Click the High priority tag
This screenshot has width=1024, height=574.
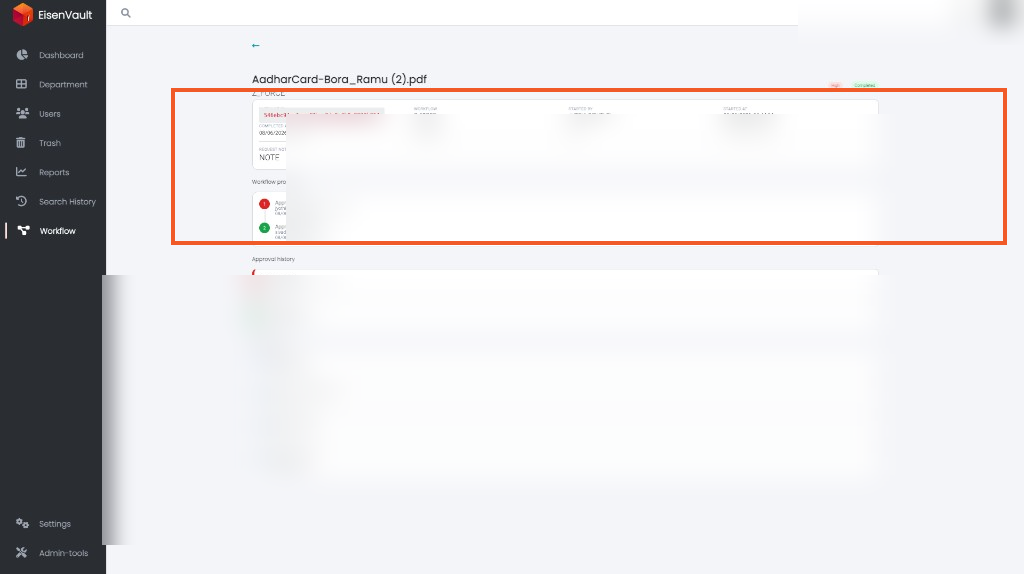tap(835, 85)
